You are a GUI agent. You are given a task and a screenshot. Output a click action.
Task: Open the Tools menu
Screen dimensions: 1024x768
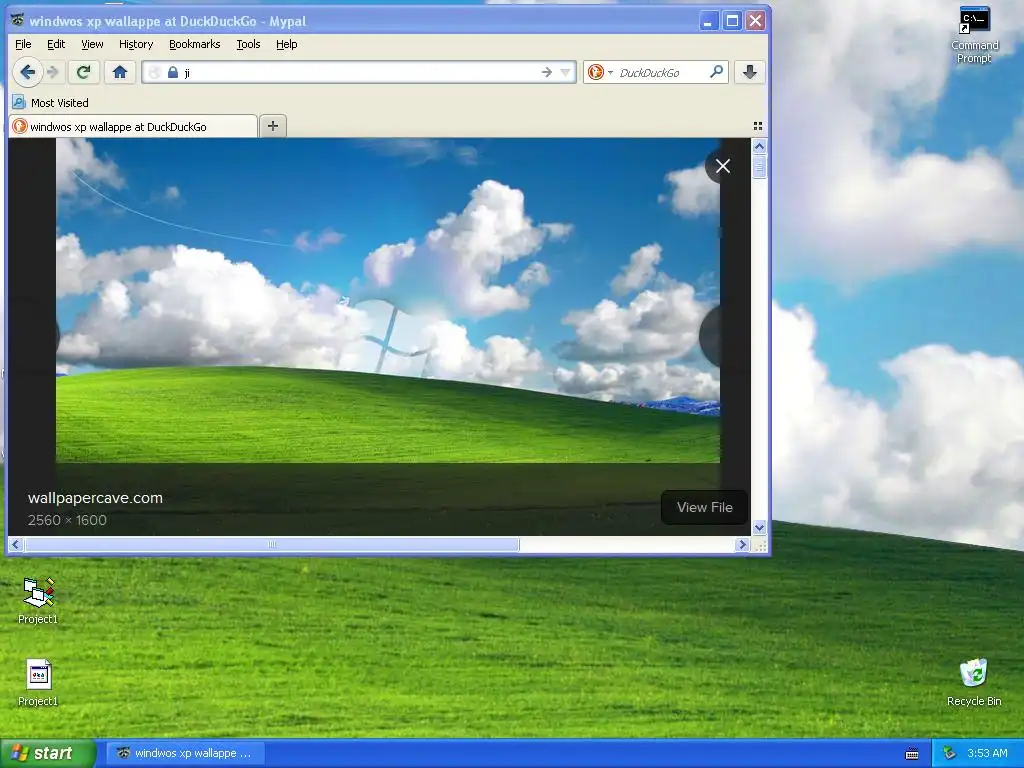pyautogui.click(x=248, y=44)
